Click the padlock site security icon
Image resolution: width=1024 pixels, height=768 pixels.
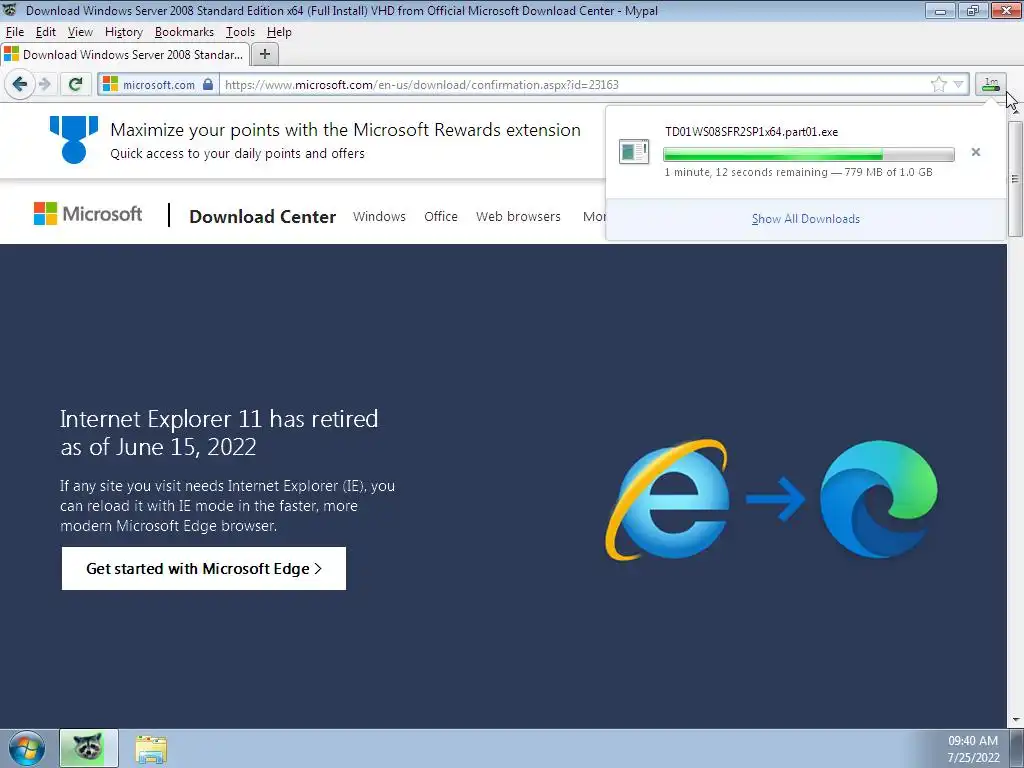(x=208, y=84)
